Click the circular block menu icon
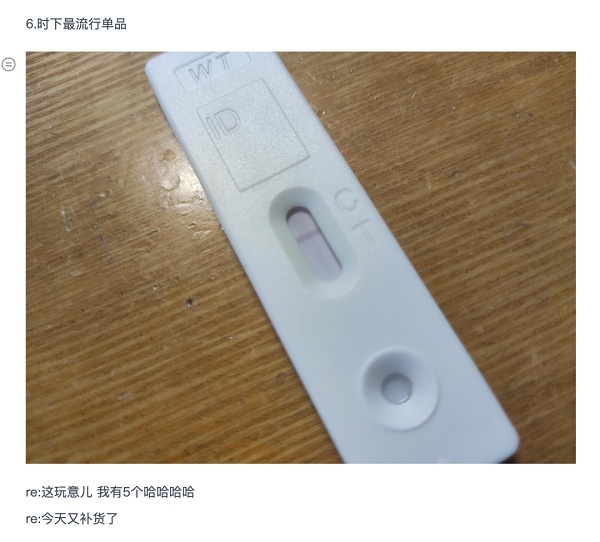The height and width of the screenshot is (542, 600). (9, 64)
